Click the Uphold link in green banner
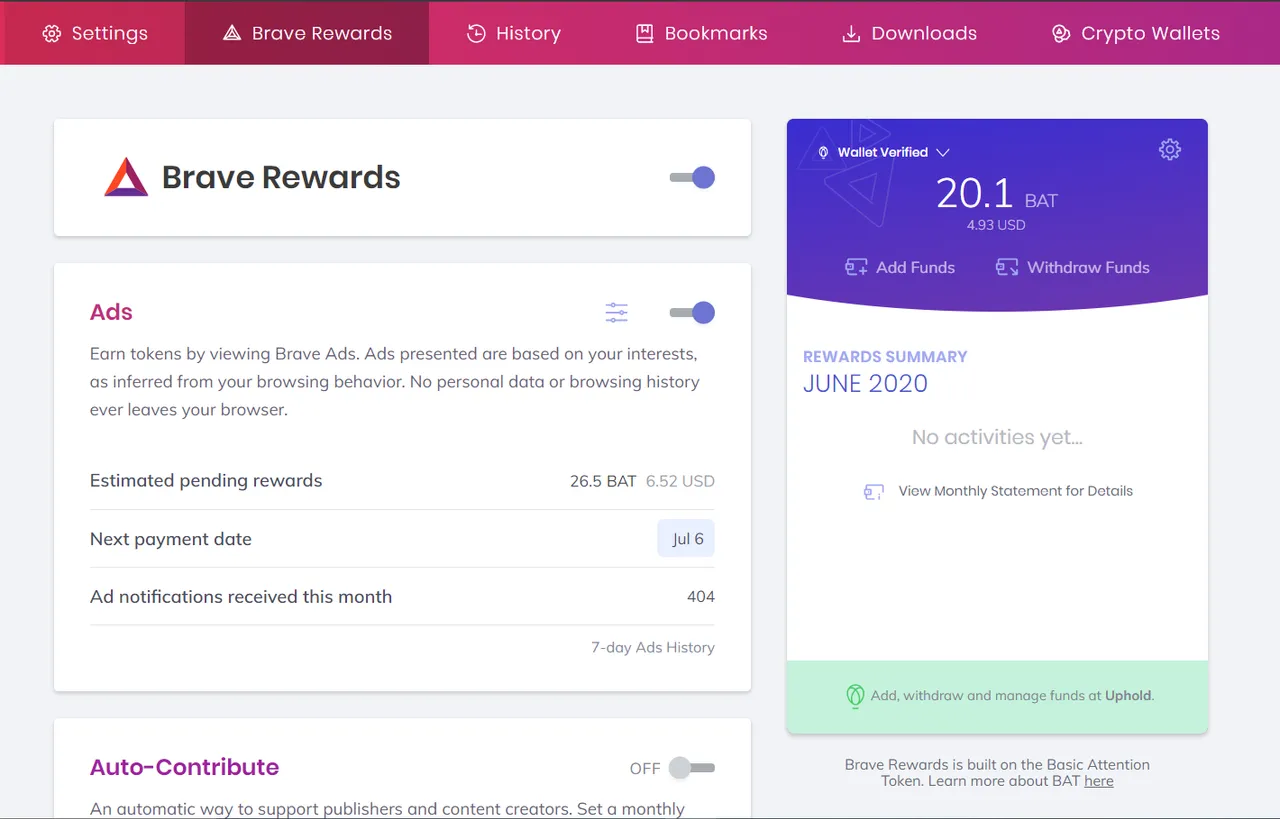 pos(1128,695)
